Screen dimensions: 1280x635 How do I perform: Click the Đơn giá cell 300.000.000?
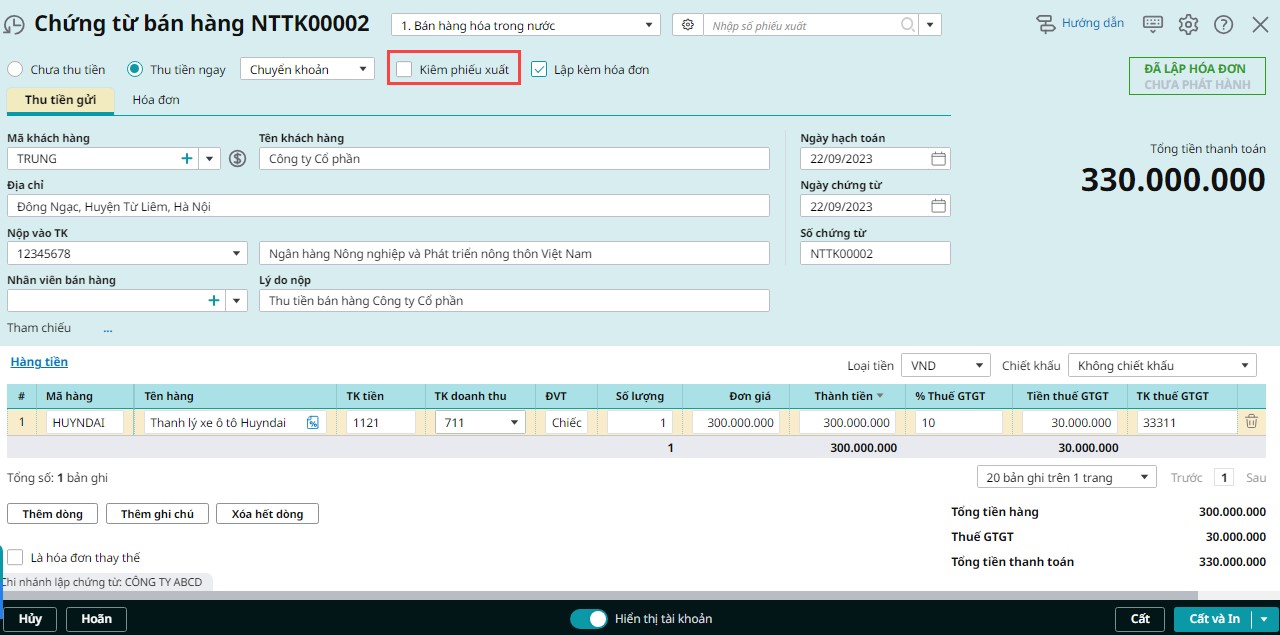(x=735, y=423)
